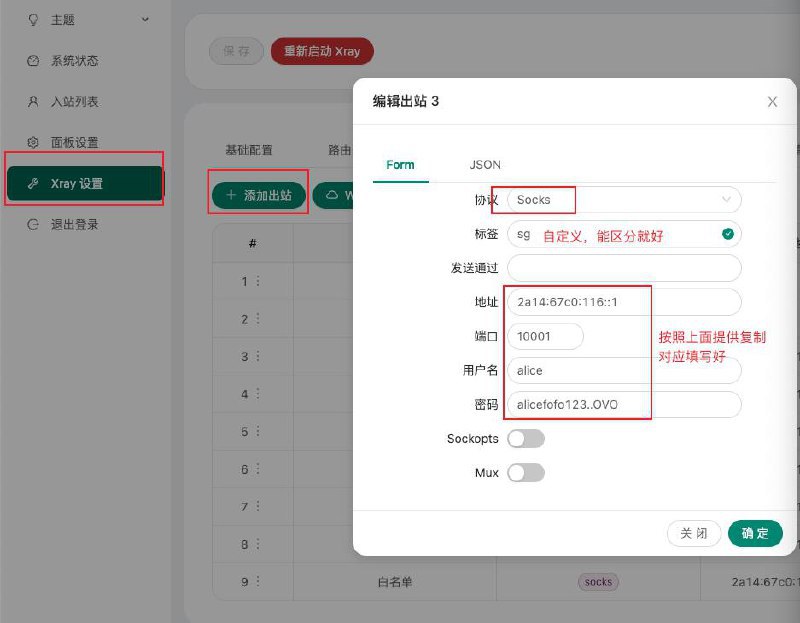Viewport: 800px width, 623px height.
Task: Click the 退出登录 logout icon
Action: coord(33,225)
